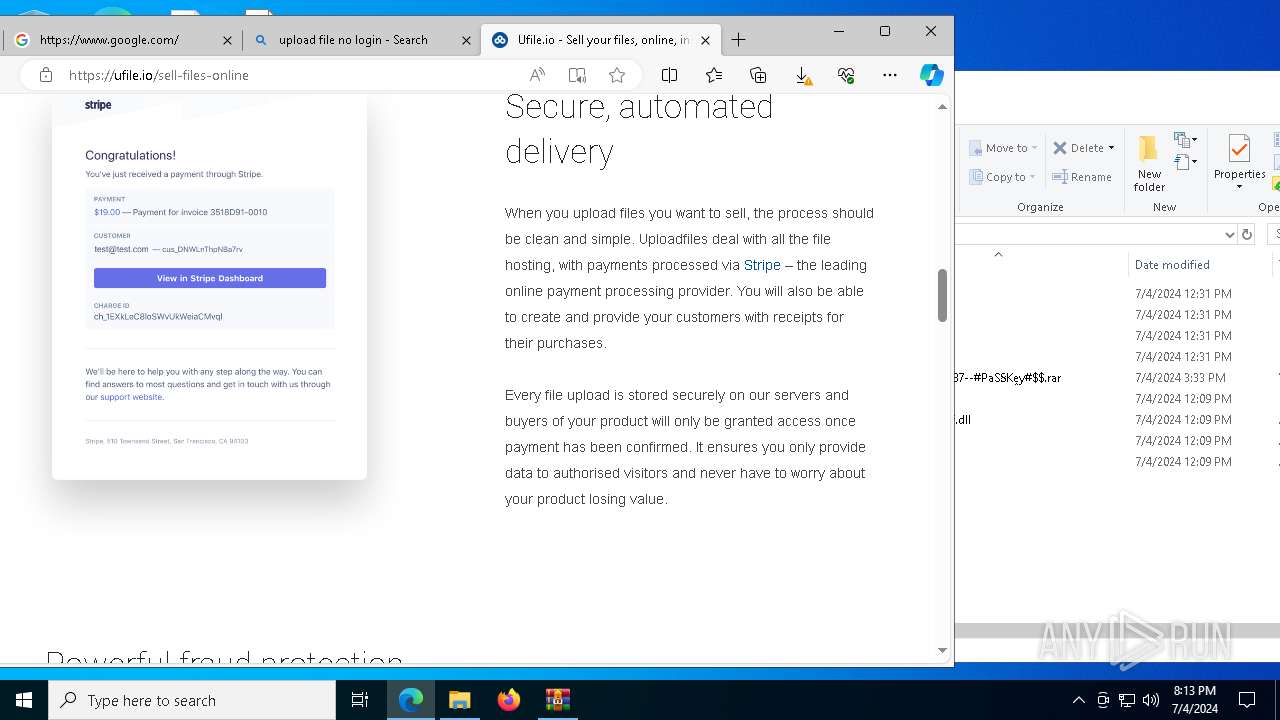Create New folder in File Explorer
The height and width of the screenshot is (720, 1280).
point(1149,163)
